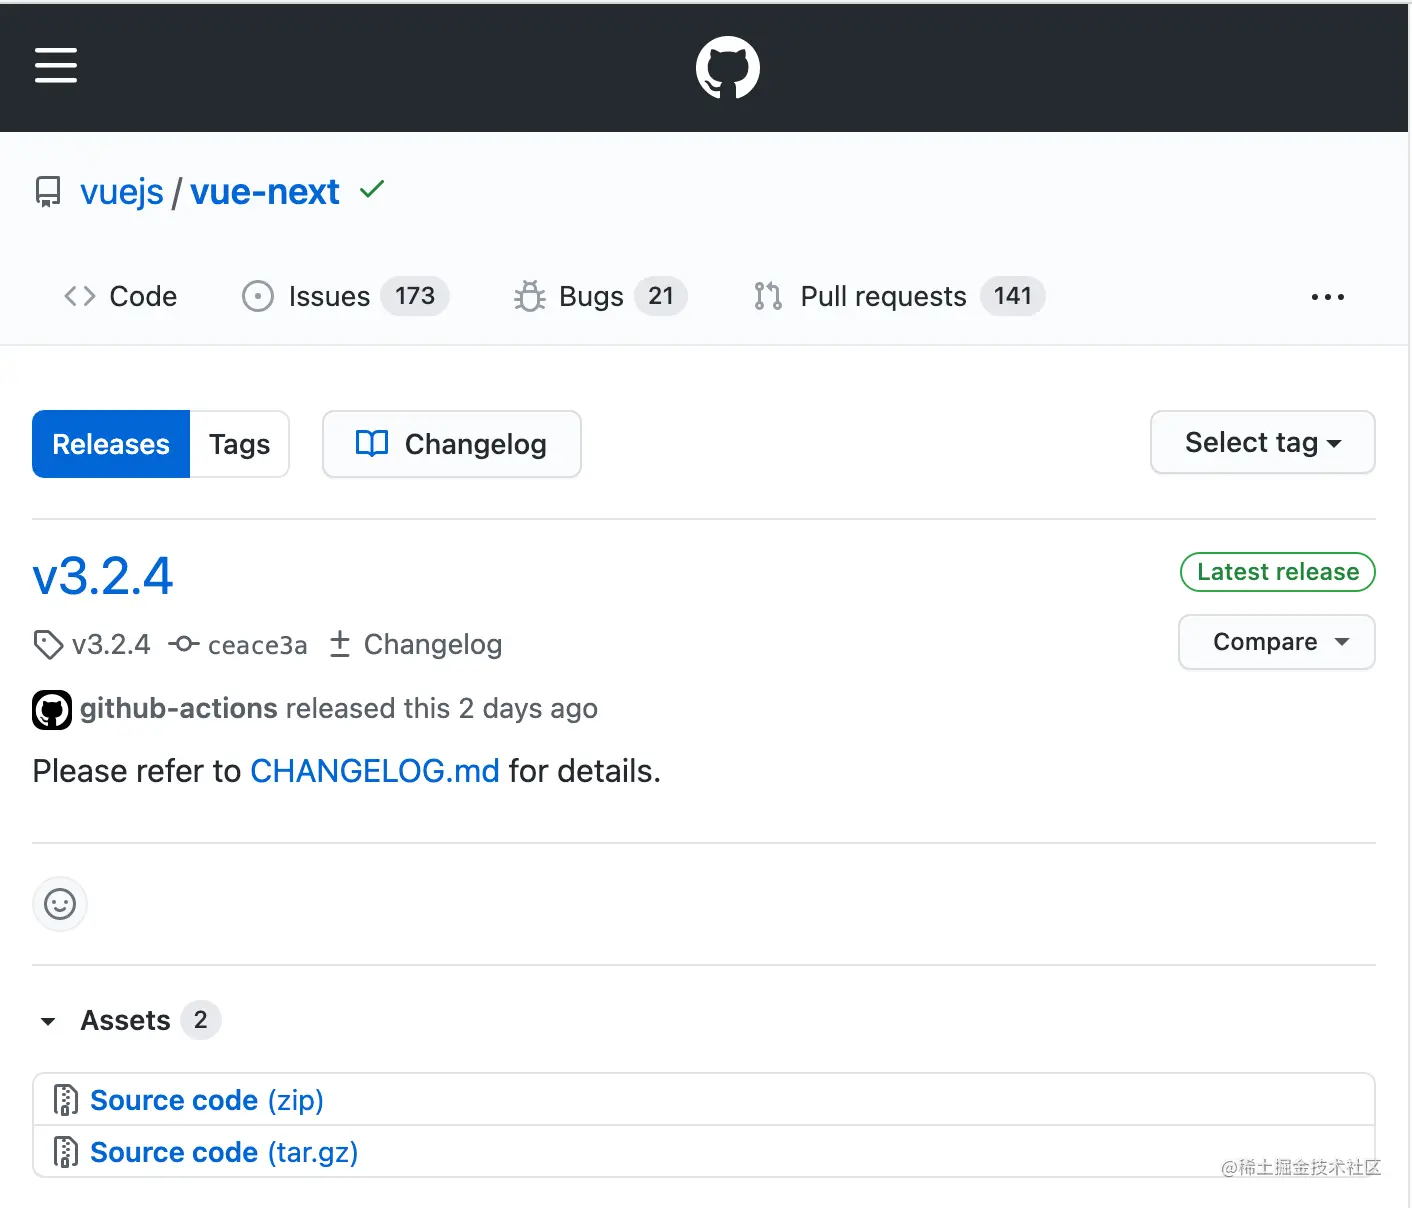Click the tag icon beside v3.2.4
1412x1208 pixels.
48,645
